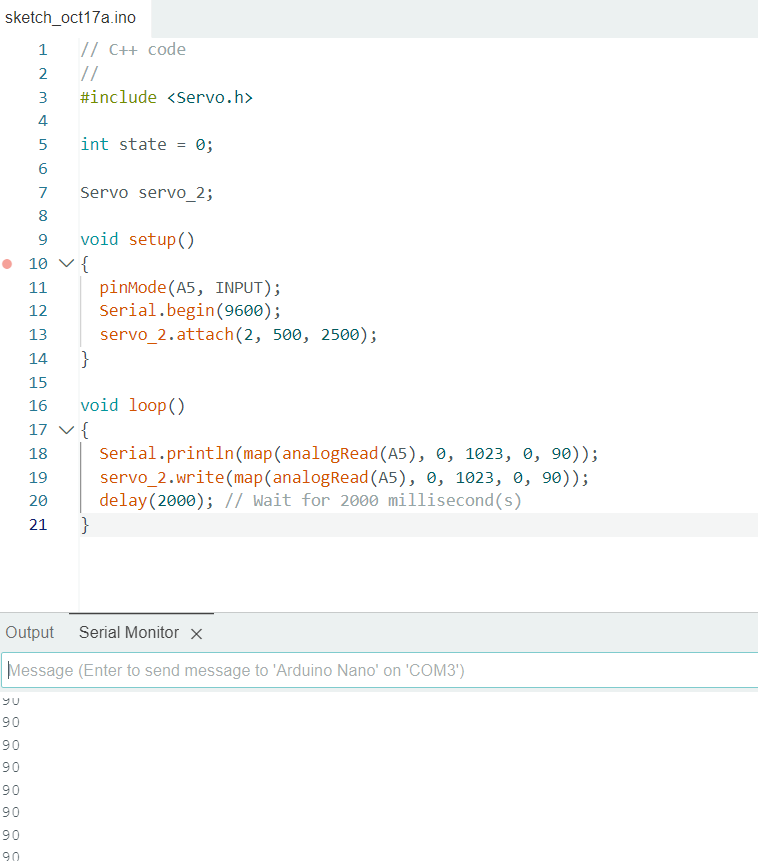Click the Serial.println map statement
The image size is (758, 861).
pos(349,454)
